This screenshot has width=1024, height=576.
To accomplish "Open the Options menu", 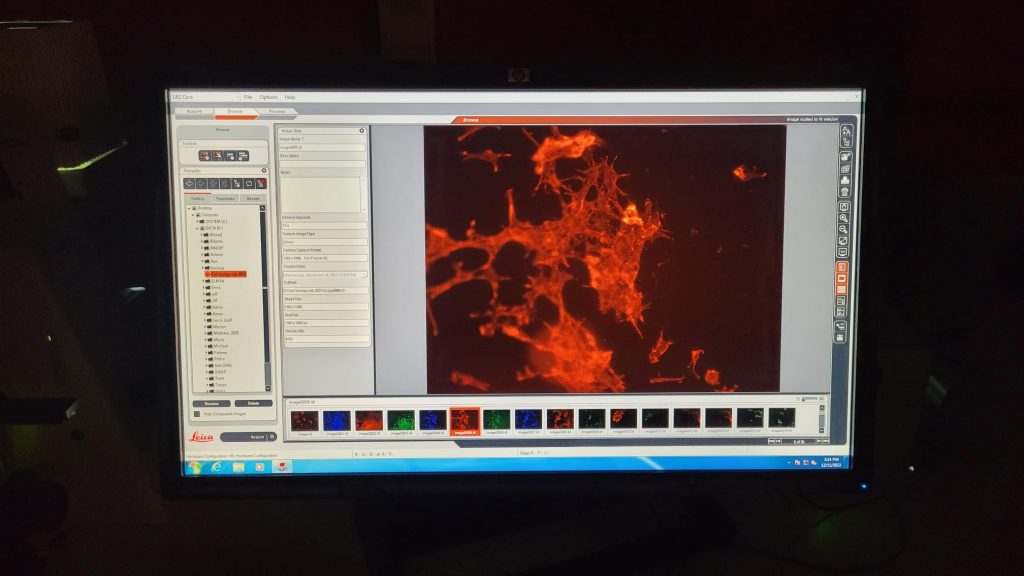I will (268, 97).
